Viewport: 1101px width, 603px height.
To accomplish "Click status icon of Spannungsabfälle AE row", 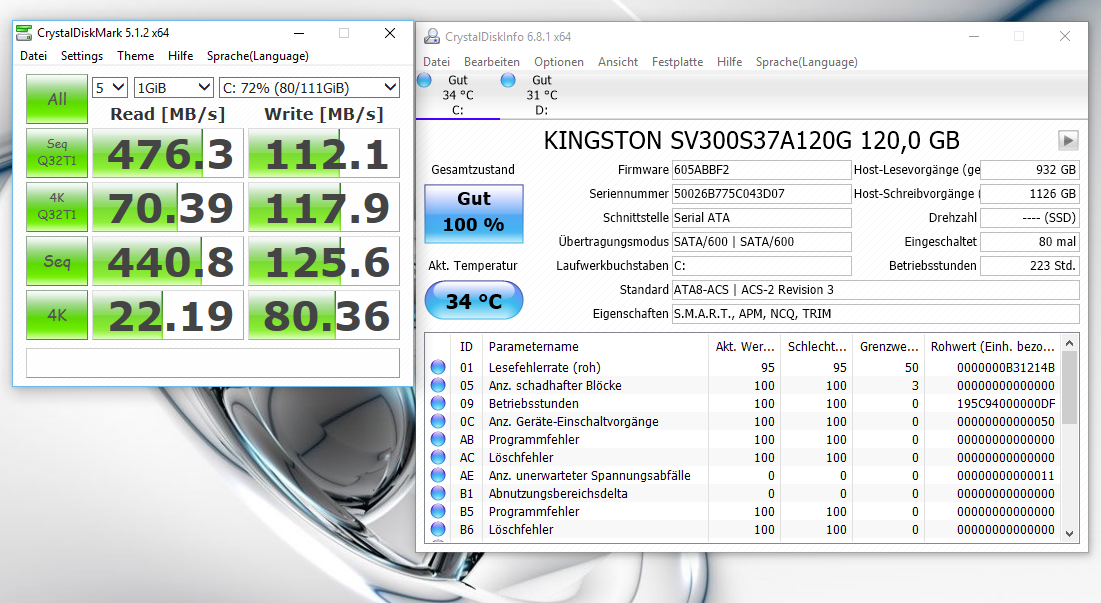I will 438,475.
